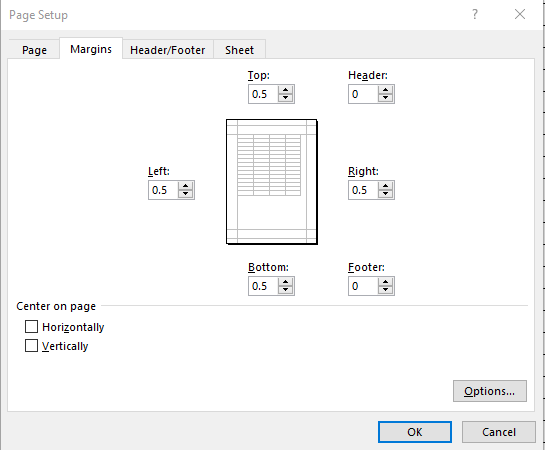Increase the Footer margin with up arrow
The height and width of the screenshot is (450, 545).
tap(385, 282)
